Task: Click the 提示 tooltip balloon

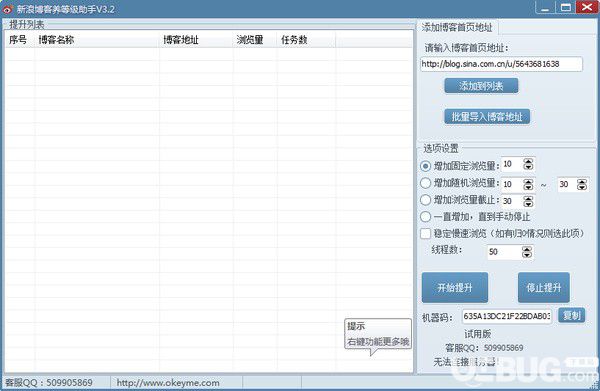Action: point(378,334)
